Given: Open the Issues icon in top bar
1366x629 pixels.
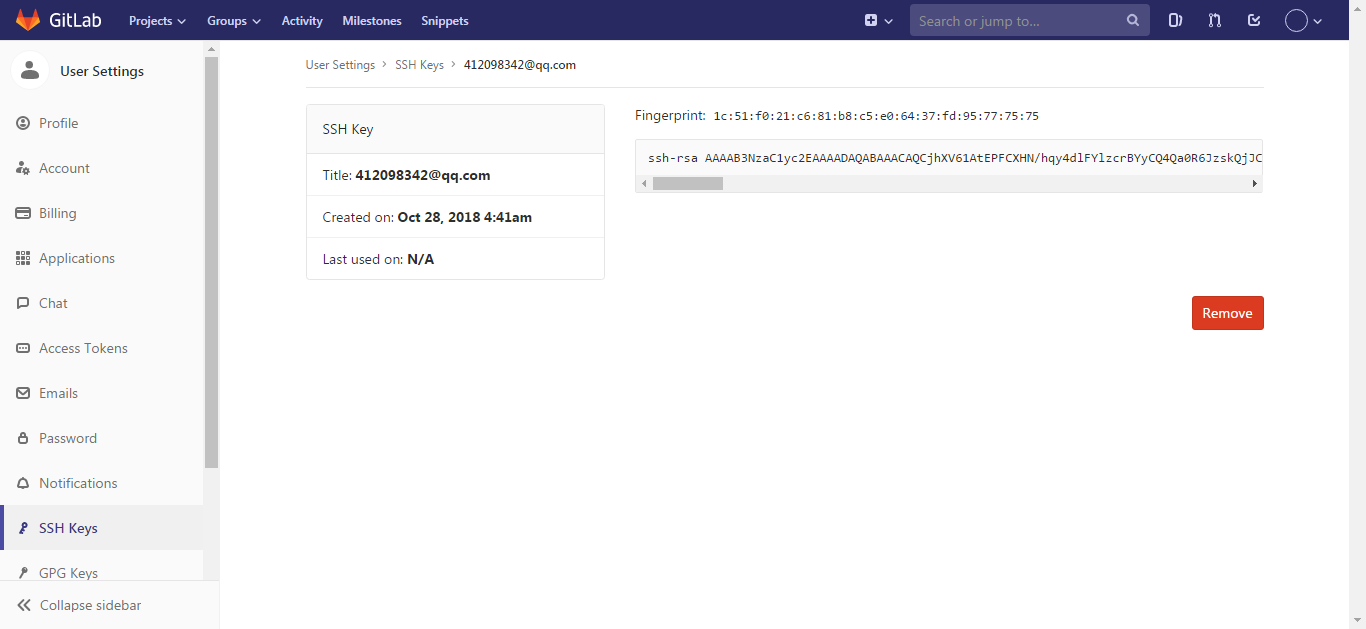Looking at the screenshot, I should point(1175,20).
